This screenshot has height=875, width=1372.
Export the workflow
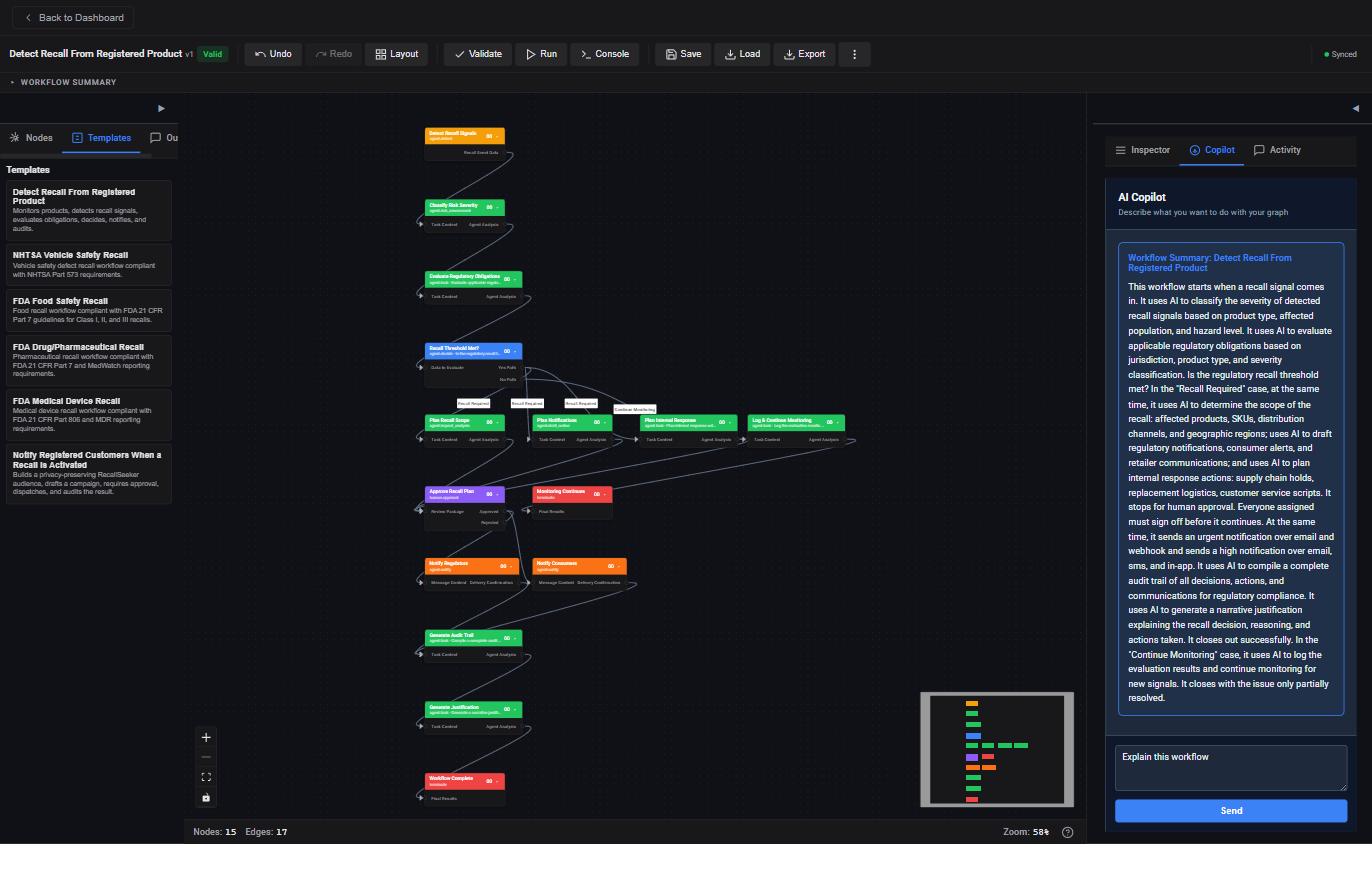804,54
